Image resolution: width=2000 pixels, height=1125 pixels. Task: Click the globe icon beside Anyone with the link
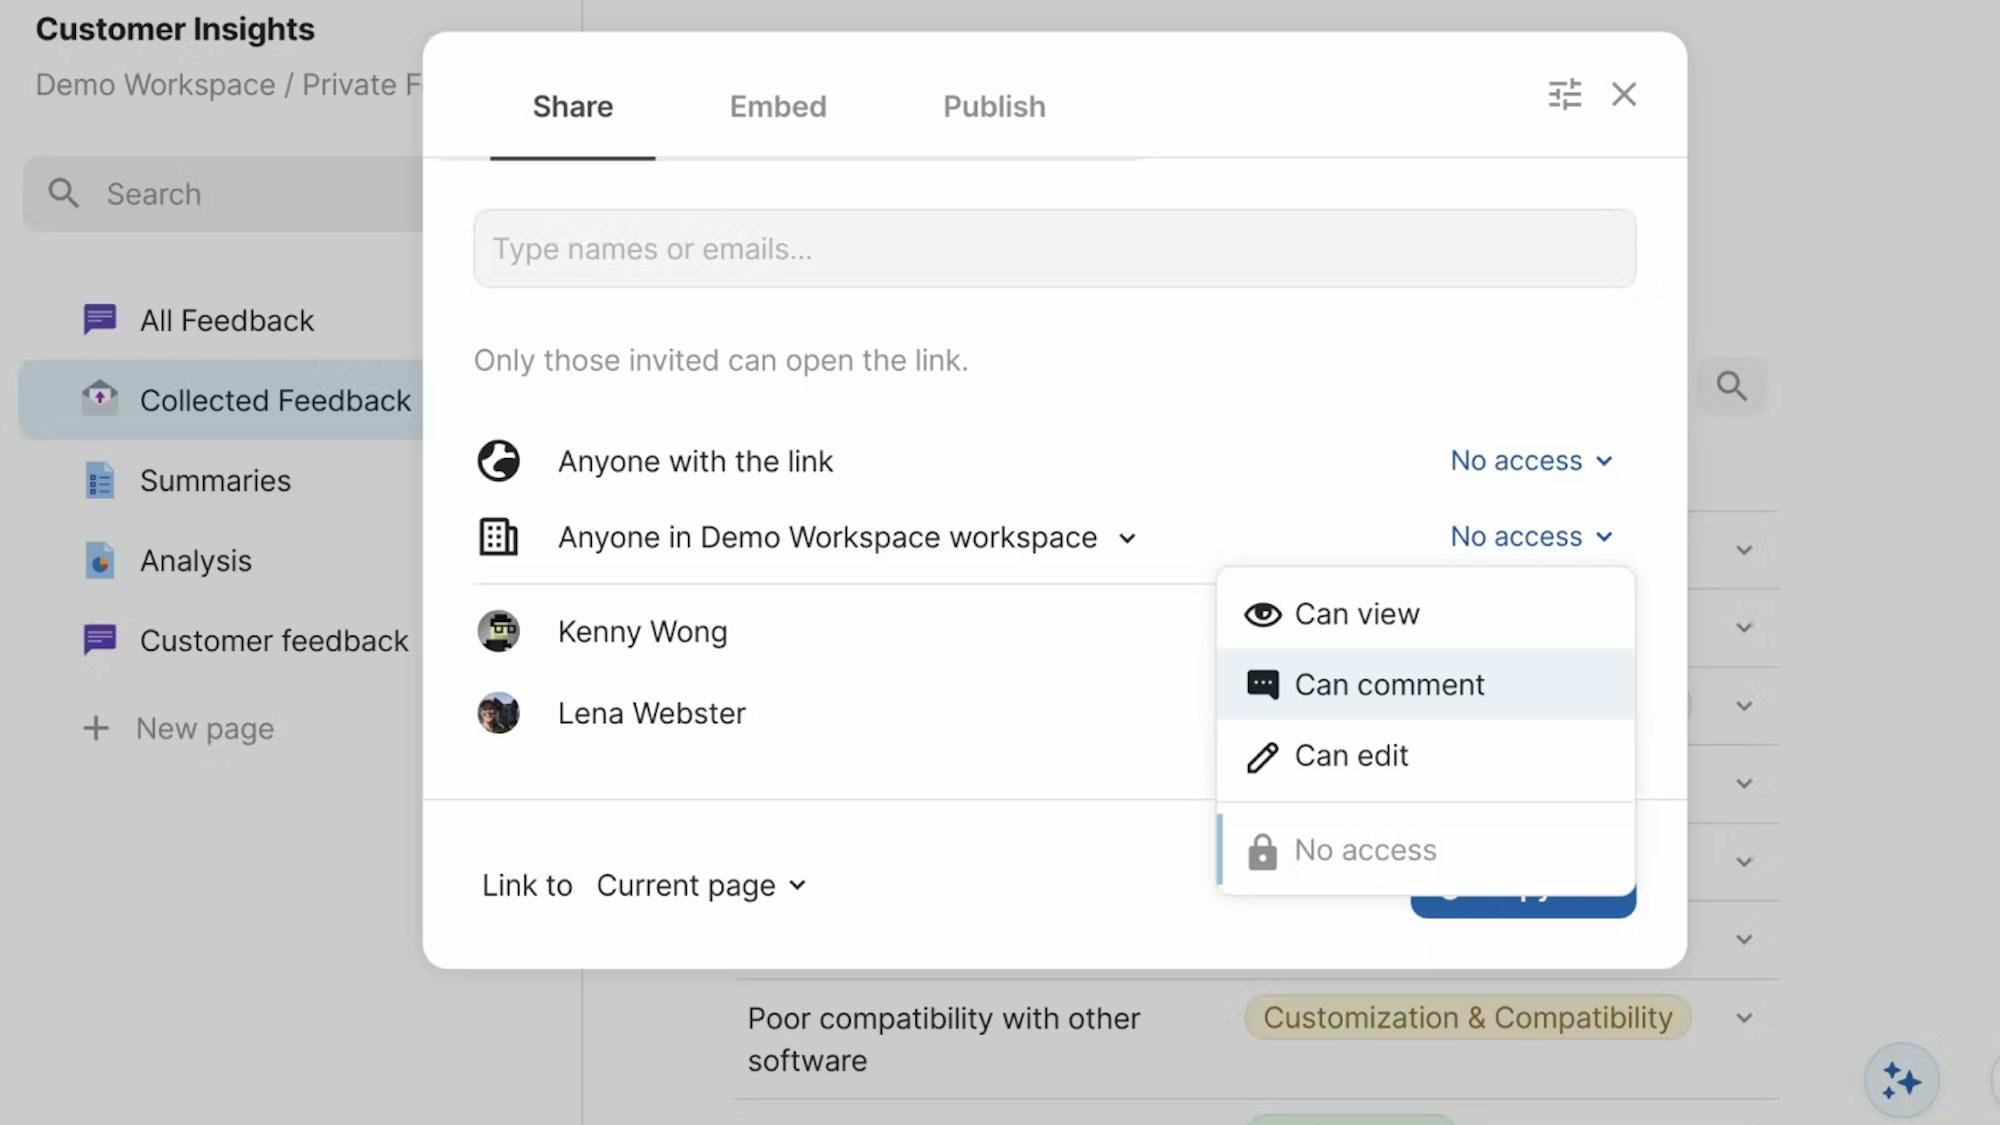498,461
